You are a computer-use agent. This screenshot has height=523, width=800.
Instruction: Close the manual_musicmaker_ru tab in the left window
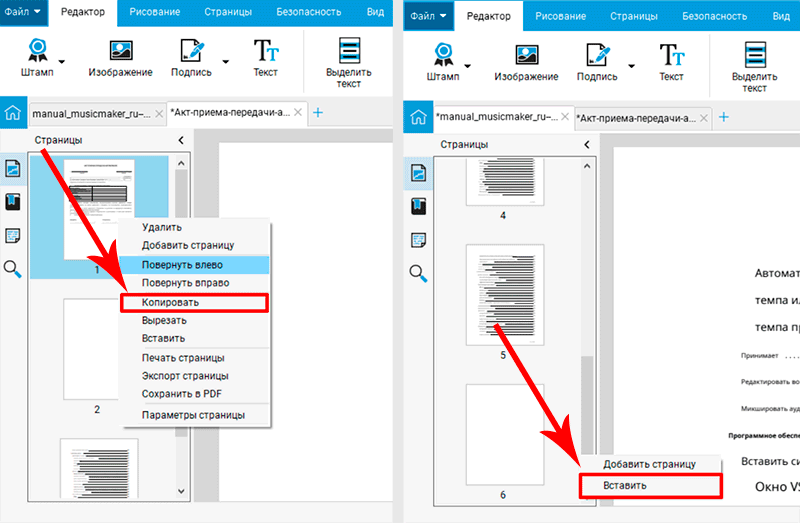pyautogui.click(x=159, y=114)
